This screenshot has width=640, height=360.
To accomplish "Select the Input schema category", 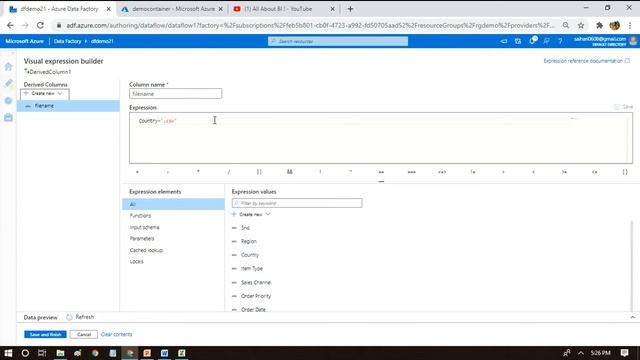I will point(144,227).
